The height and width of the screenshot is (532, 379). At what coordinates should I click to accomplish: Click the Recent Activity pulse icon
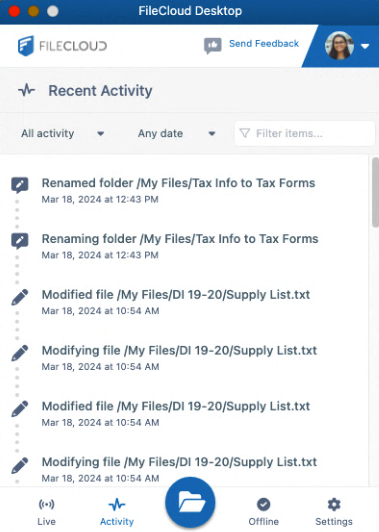27,91
